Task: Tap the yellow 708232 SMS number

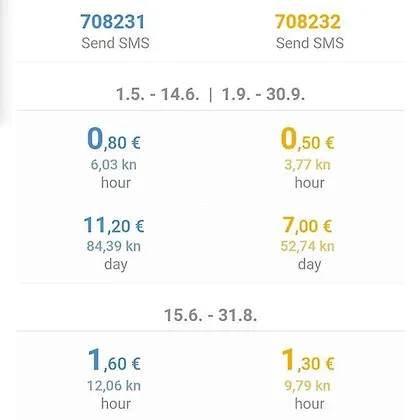Action: coord(307,21)
